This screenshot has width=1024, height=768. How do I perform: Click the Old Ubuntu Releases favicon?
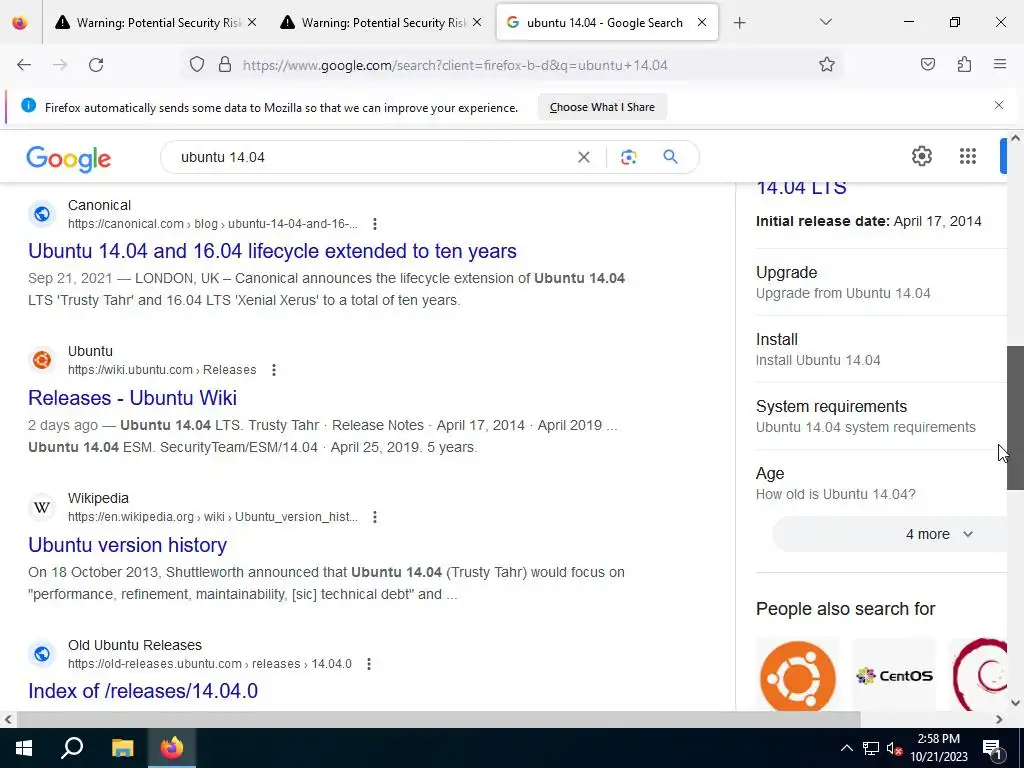42,654
